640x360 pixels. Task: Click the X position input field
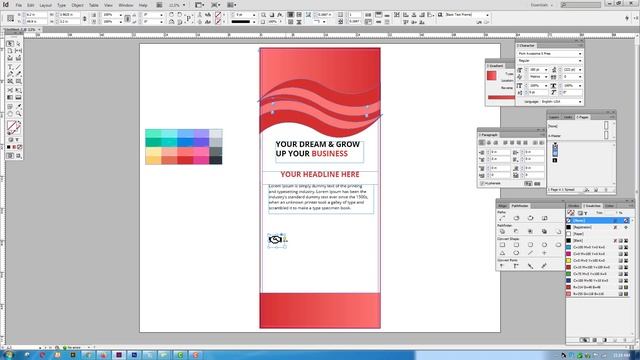click(37, 15)
